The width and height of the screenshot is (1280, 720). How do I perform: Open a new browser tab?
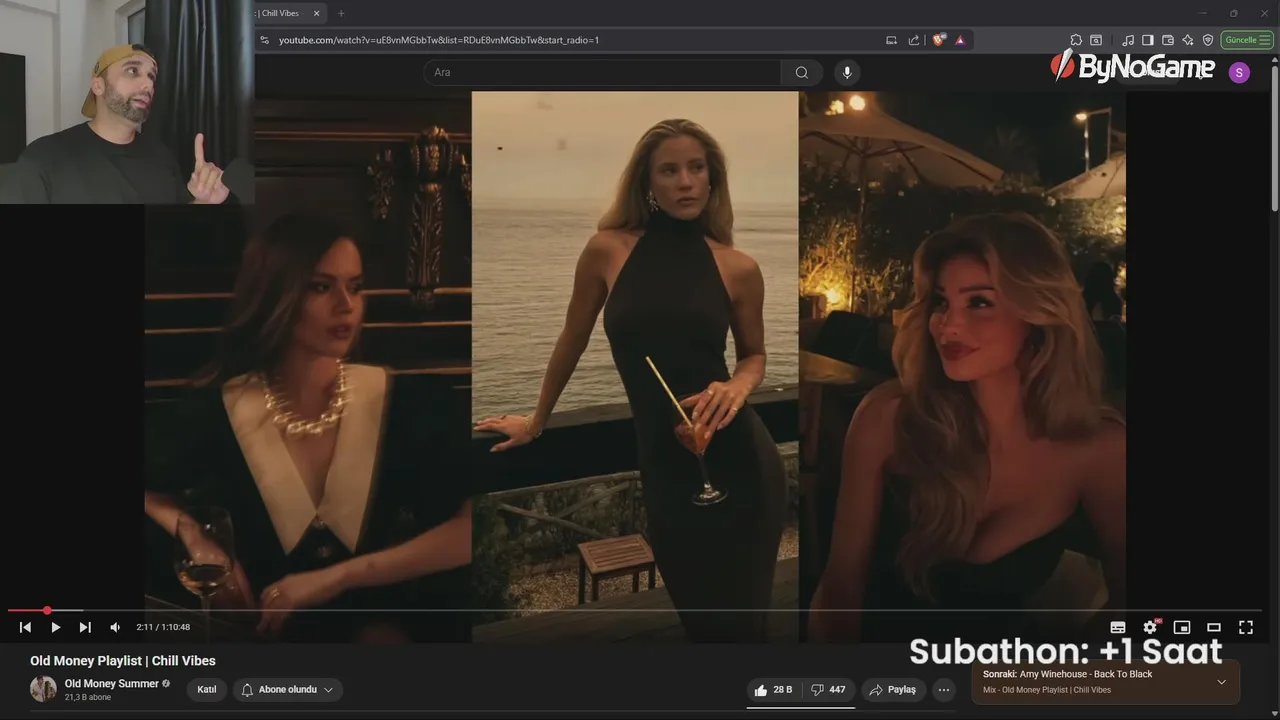click(x=341, y=13)
